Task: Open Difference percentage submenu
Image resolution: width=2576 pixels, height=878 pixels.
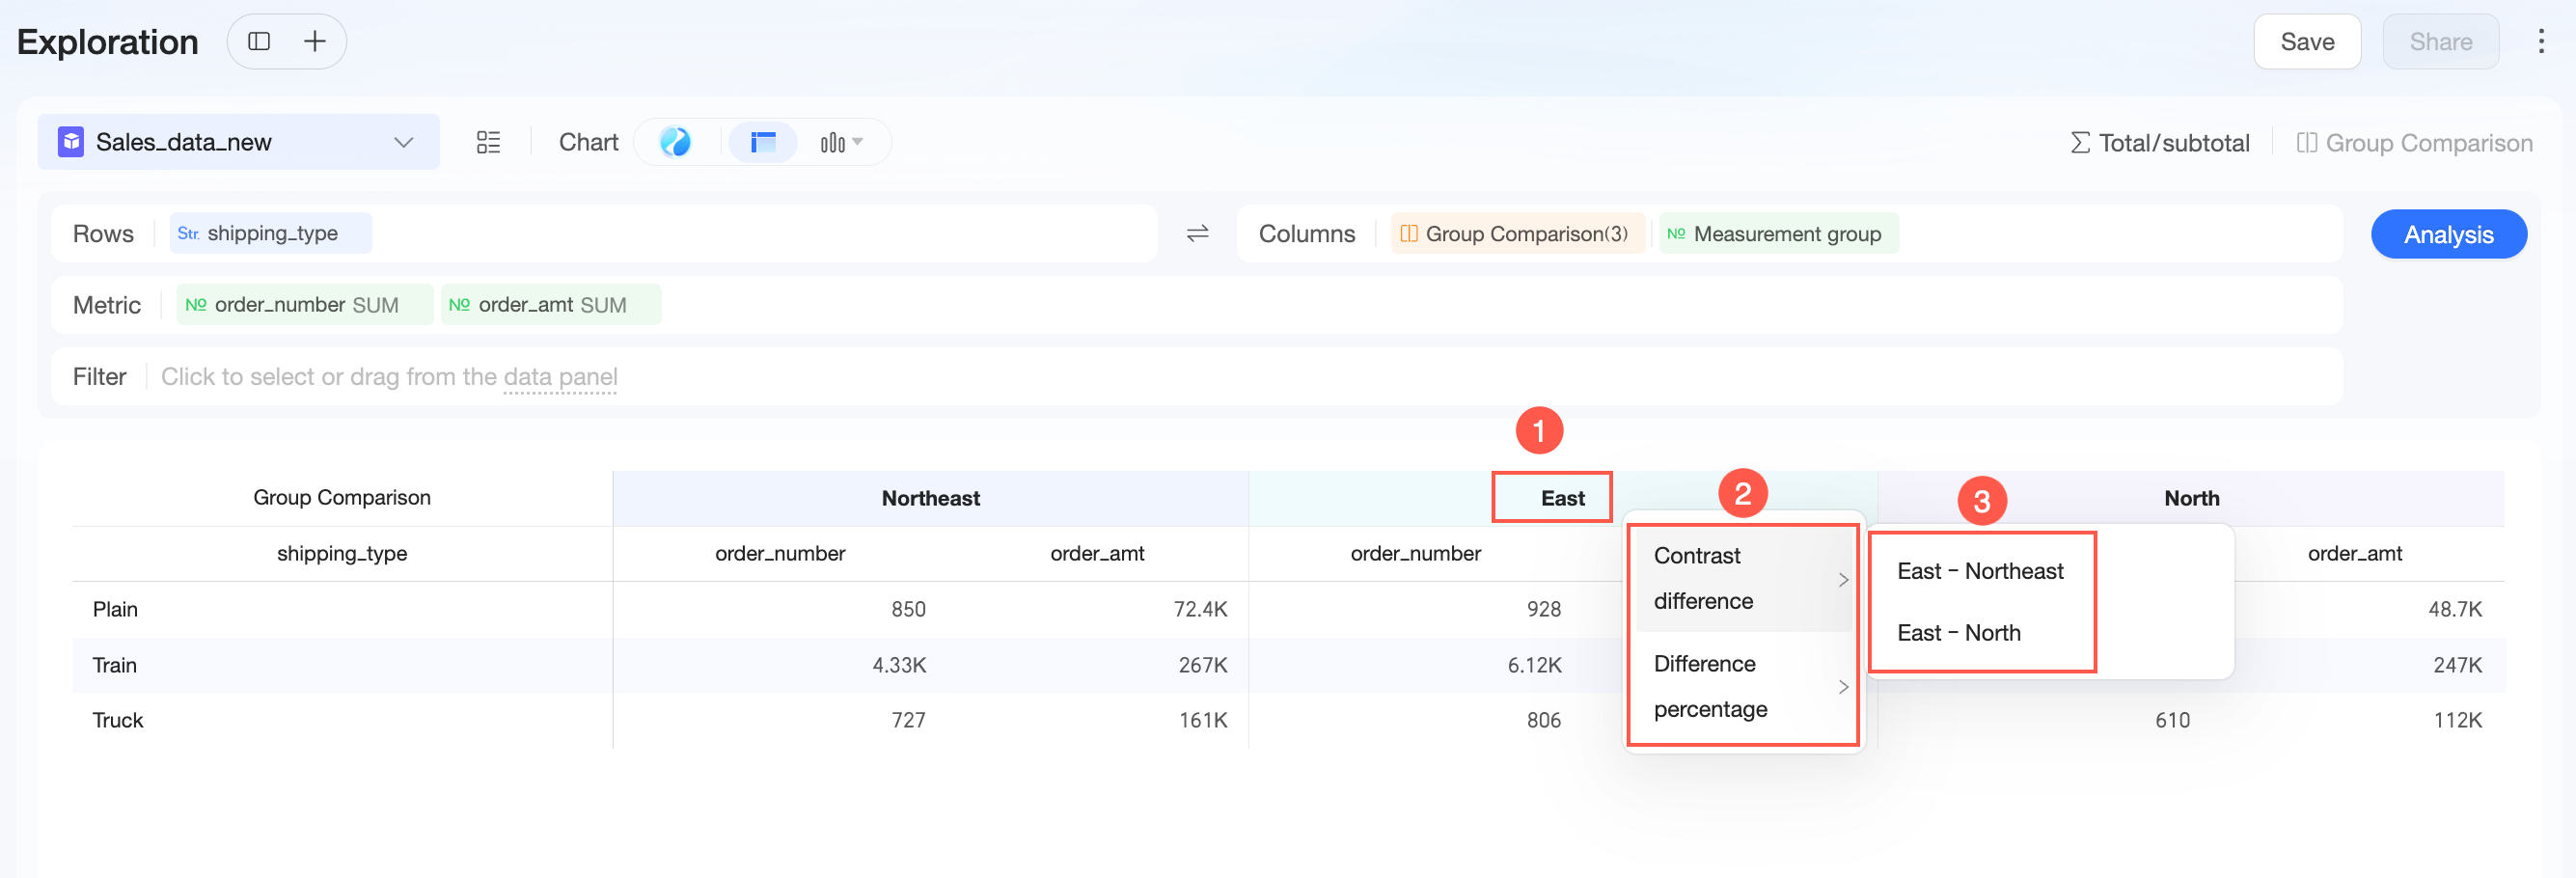Action: [1742, 686]
